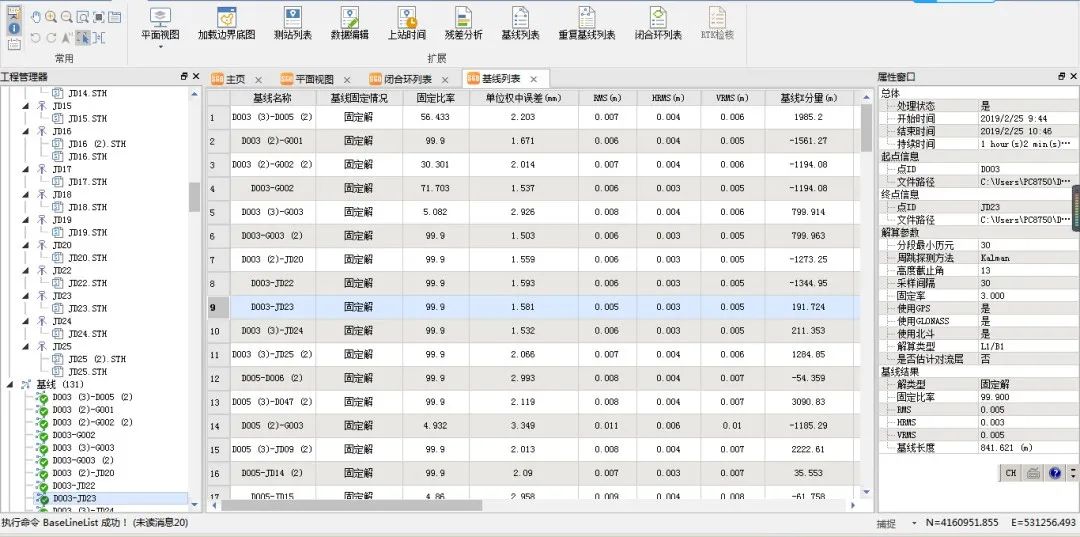
Task: Select JD16 (2).STH file in tree
Action: [x=96, y=144]
